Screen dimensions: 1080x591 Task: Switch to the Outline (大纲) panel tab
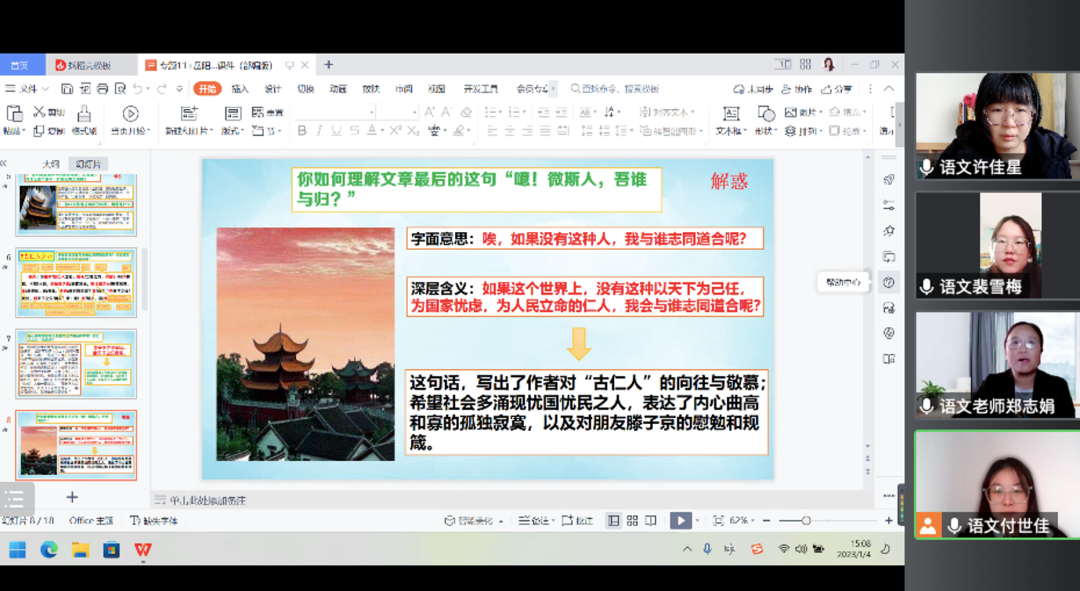pos(51,164)
